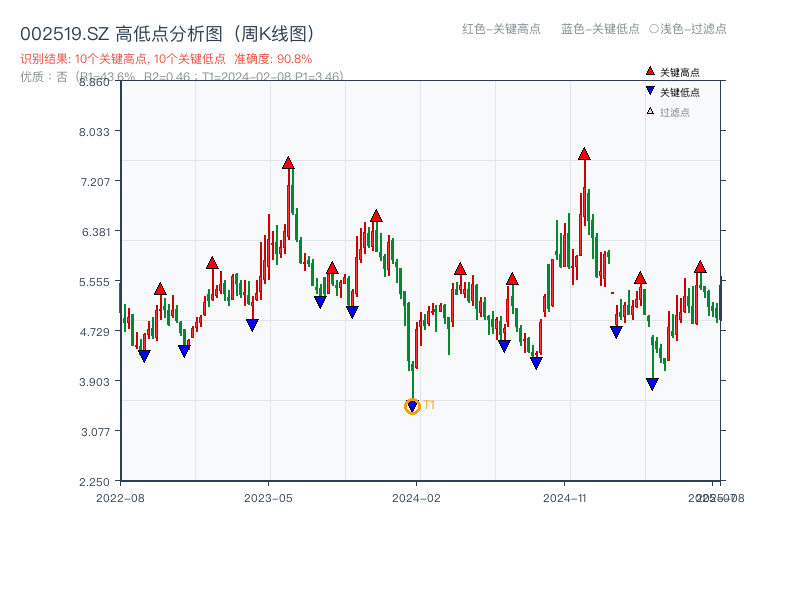
Task: Click the second blue key-low triangle from the left
Action: tap(184, 351)
